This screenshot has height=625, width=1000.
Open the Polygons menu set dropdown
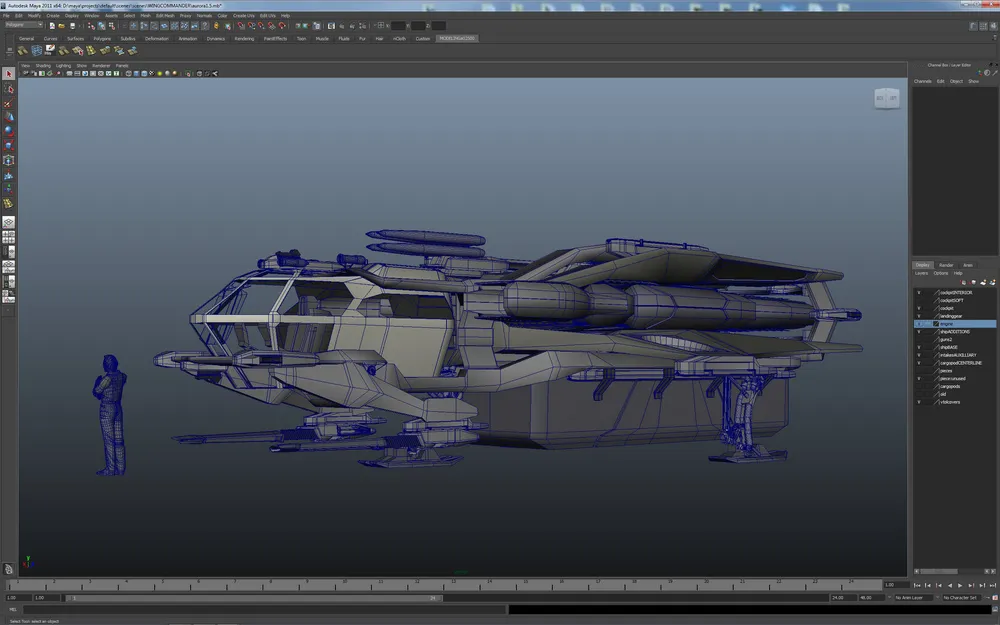click(x=24, y=25)
